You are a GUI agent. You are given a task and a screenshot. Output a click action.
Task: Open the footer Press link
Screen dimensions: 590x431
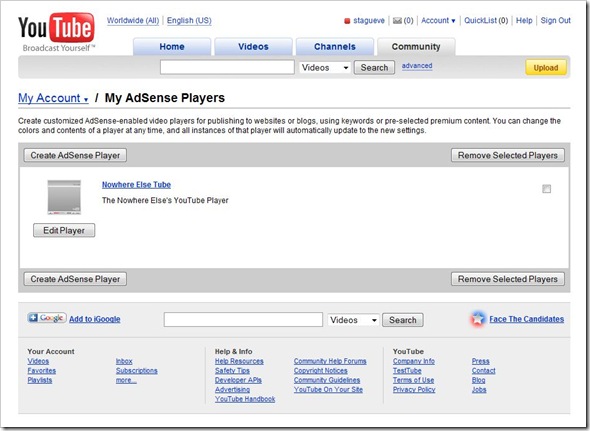pyautogui.click(x=481, y=361)
